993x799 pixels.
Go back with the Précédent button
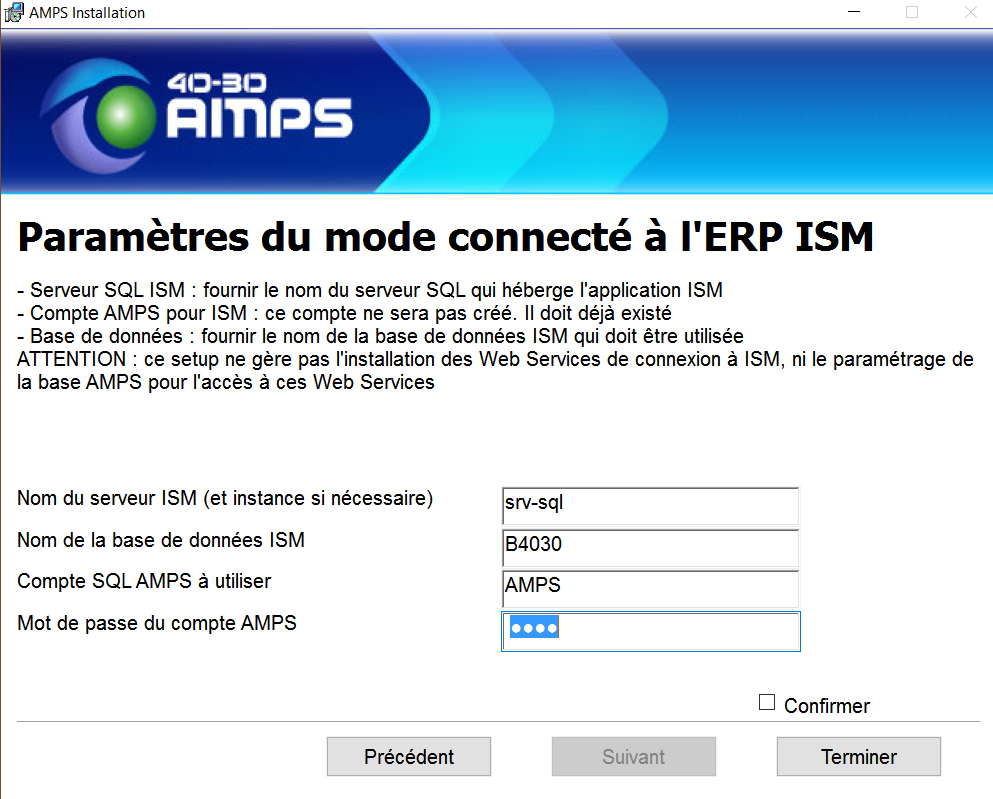(409, 757)
